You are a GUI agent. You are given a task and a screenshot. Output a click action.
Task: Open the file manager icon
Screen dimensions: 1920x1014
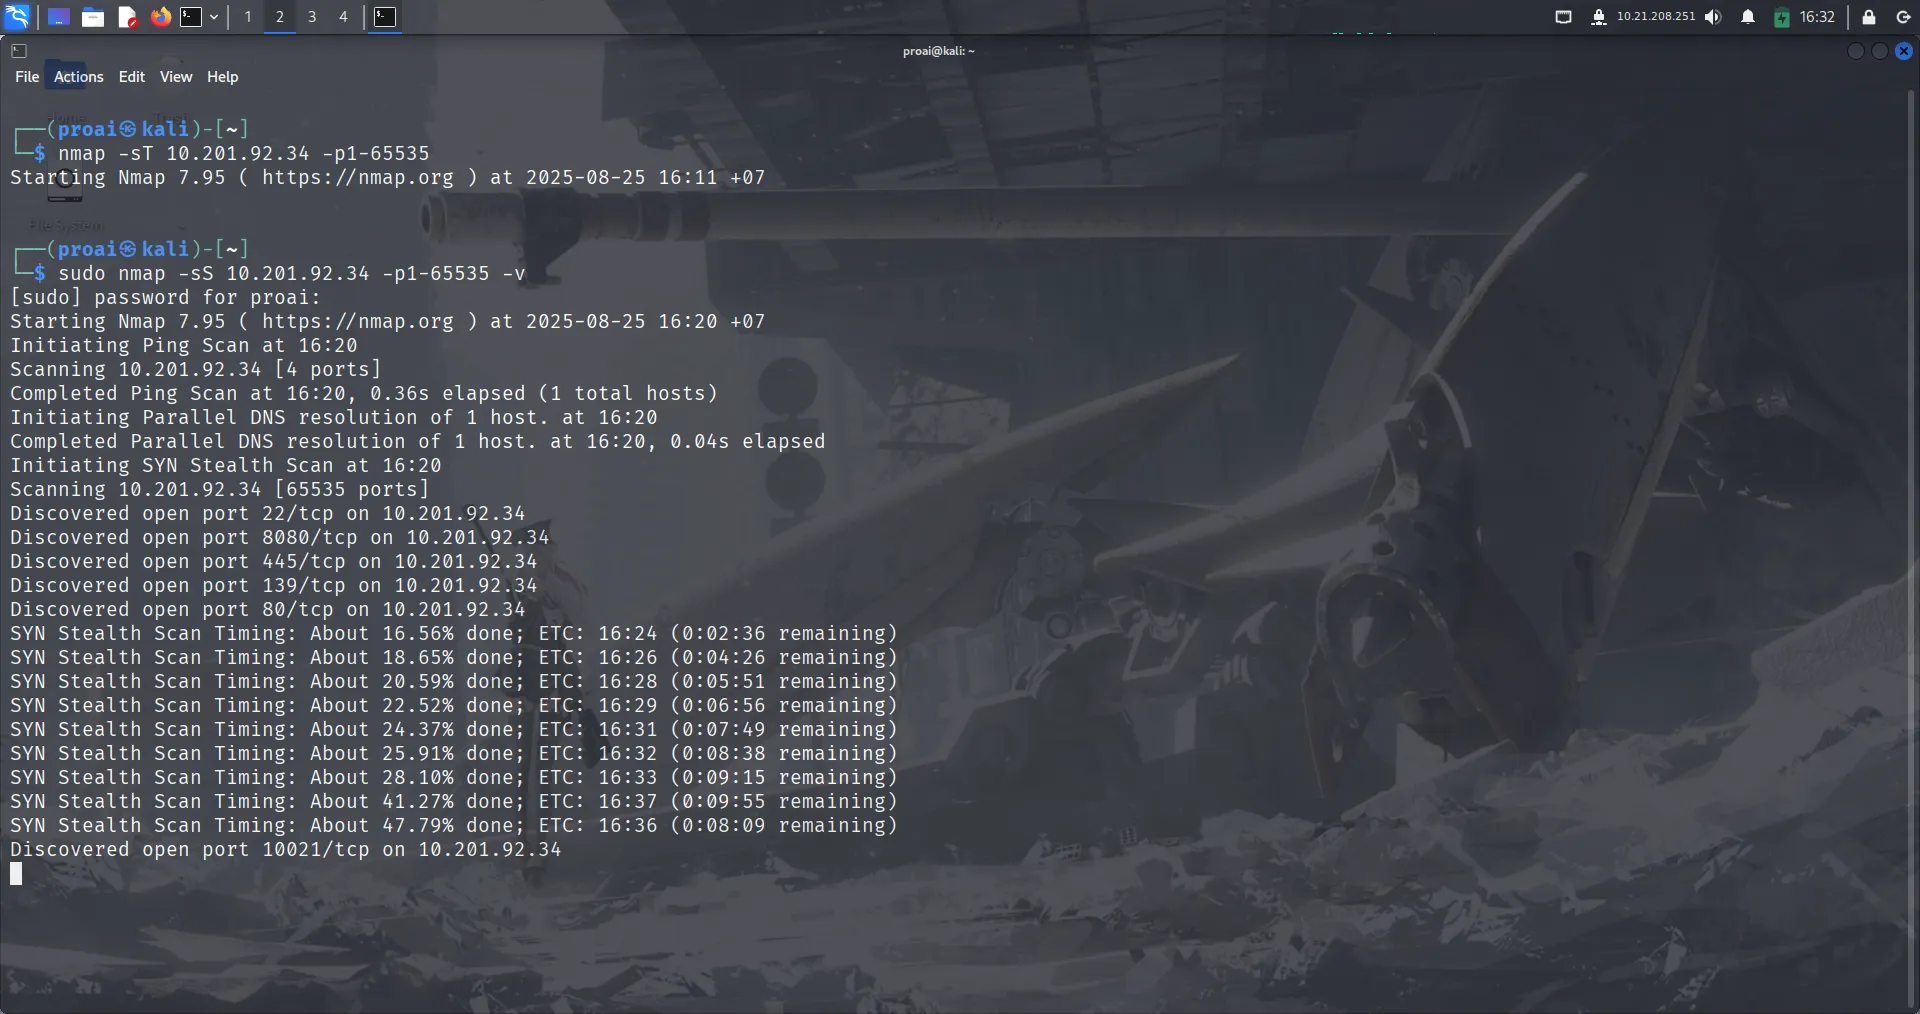pyautogui.click(x=93, y=17)
